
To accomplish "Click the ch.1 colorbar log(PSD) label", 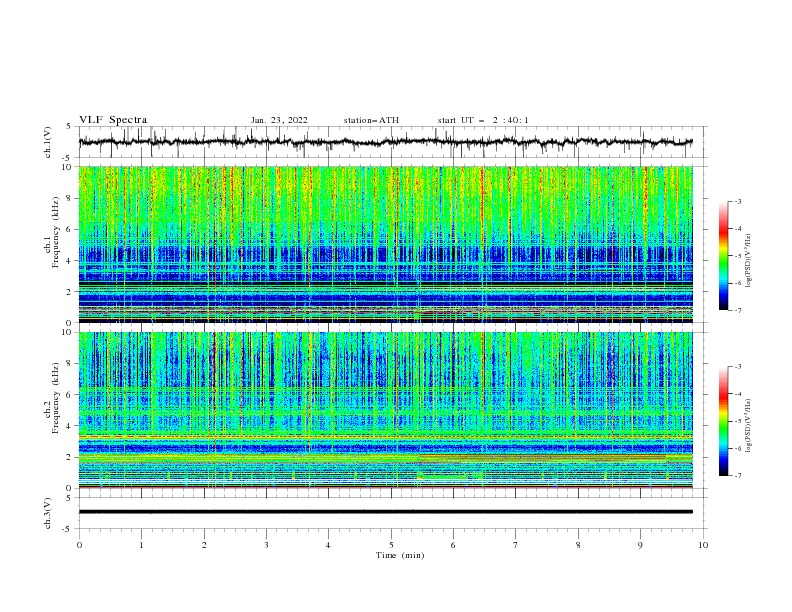I will click(x=749, y=261).
